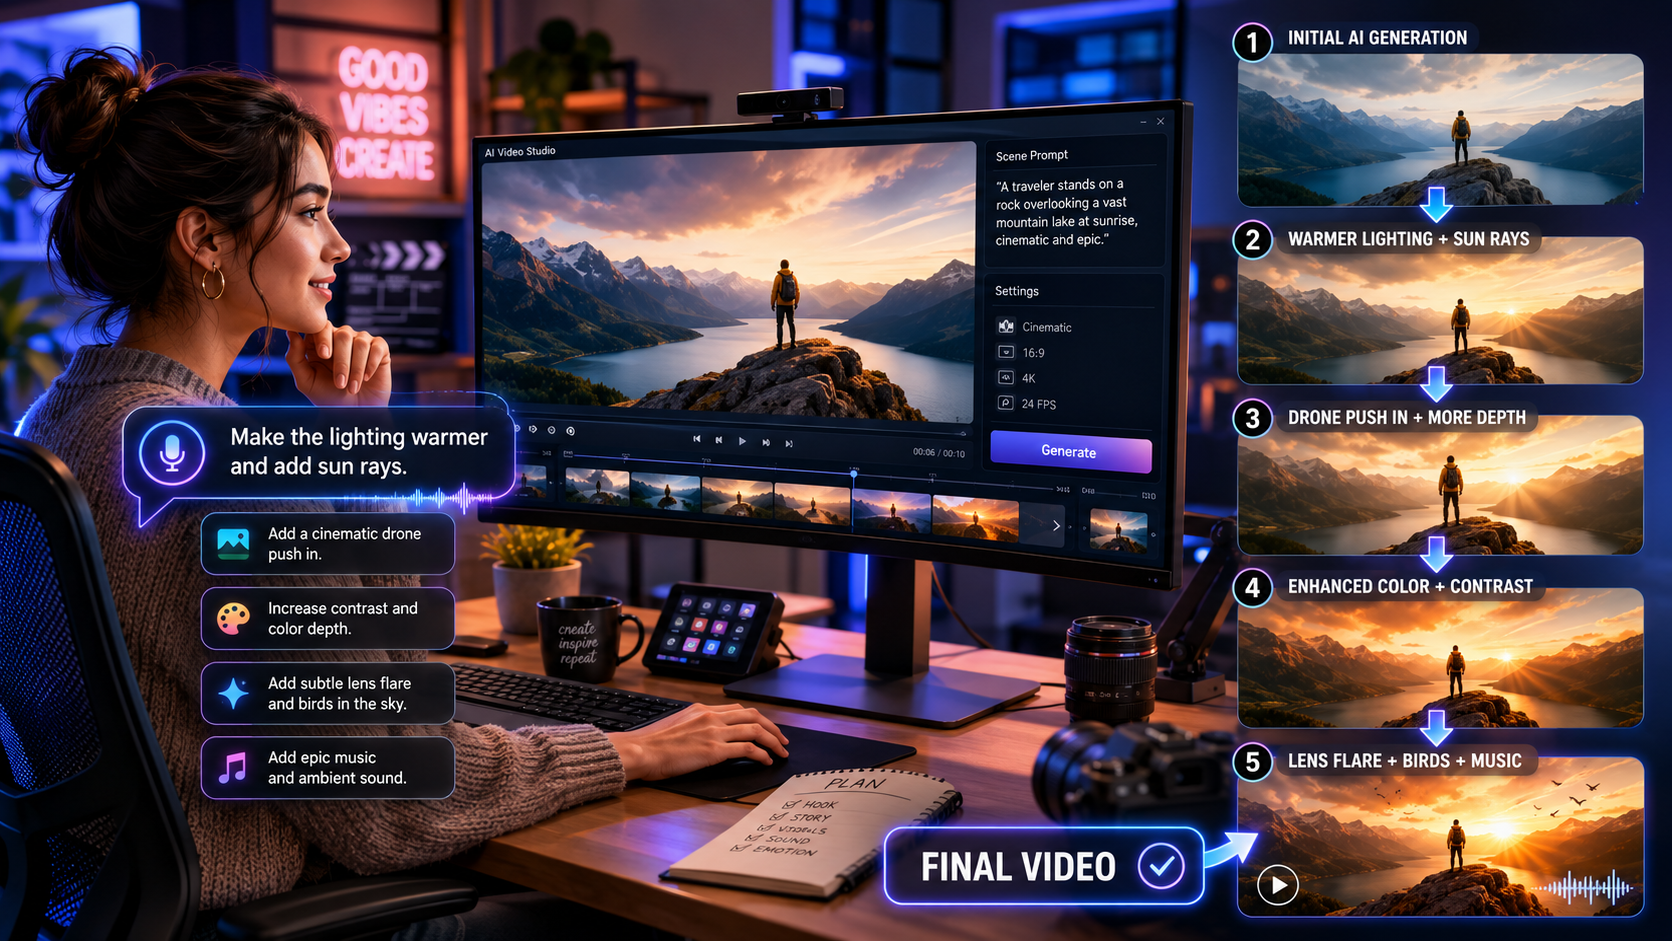Play the Lens Flare + Birds + Music result
The height and width of the screenshot is (941, 1672).
(1277, 885)
